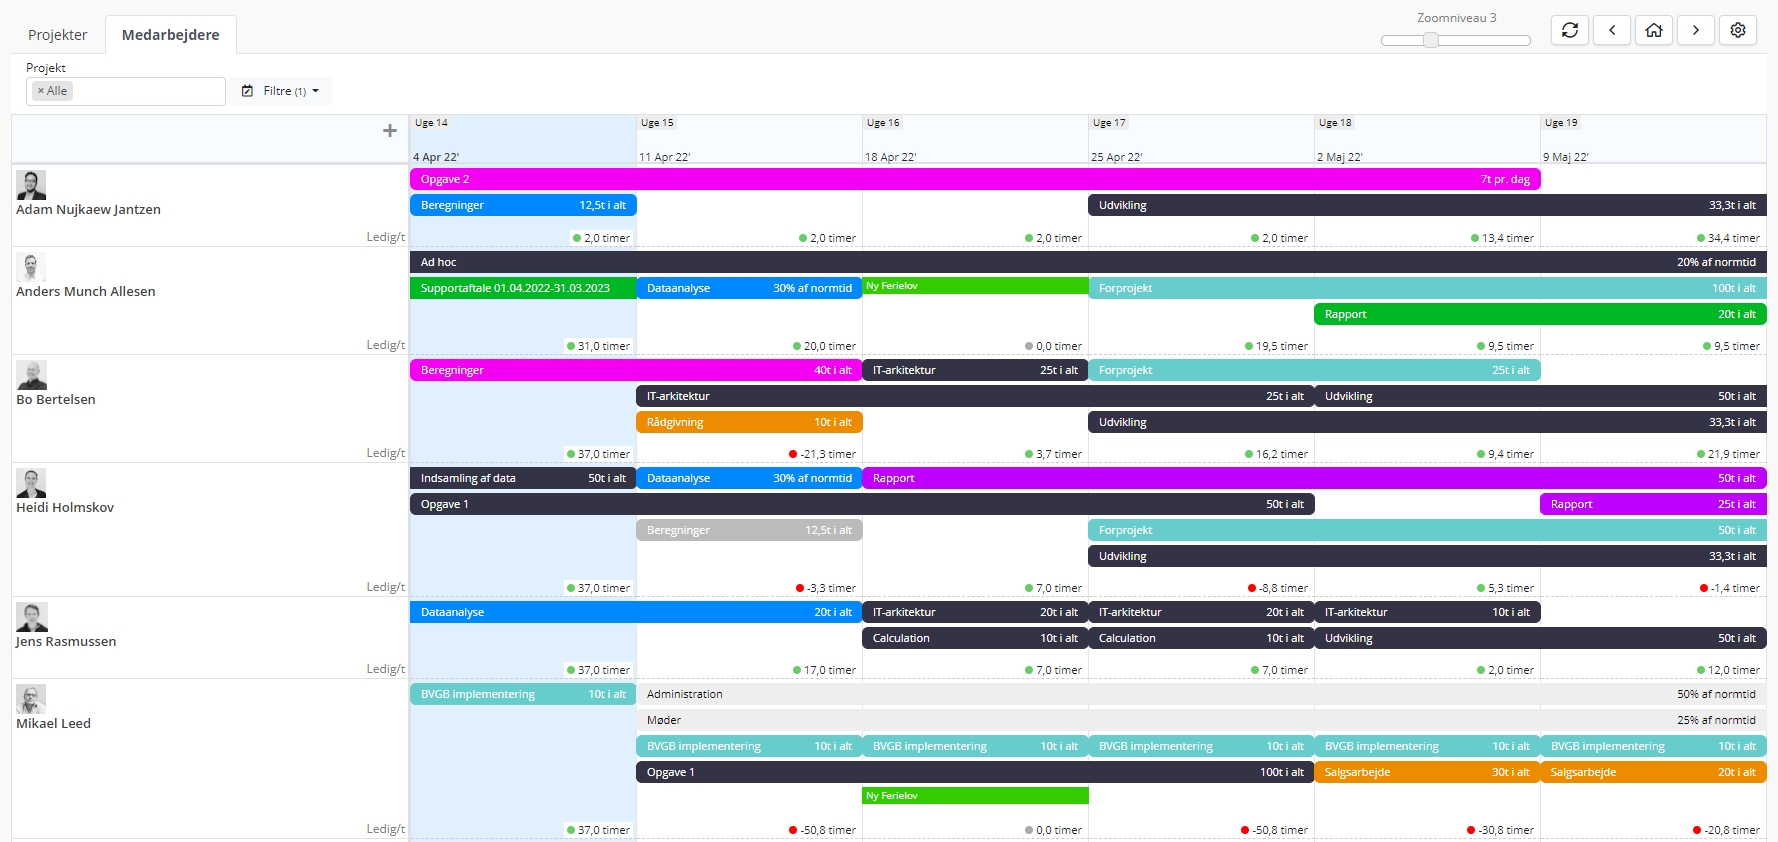The image size is (1778, 842).
Task: Open Heidi's Opgave 1 50t bar
Action: click(x=862, y=504)
